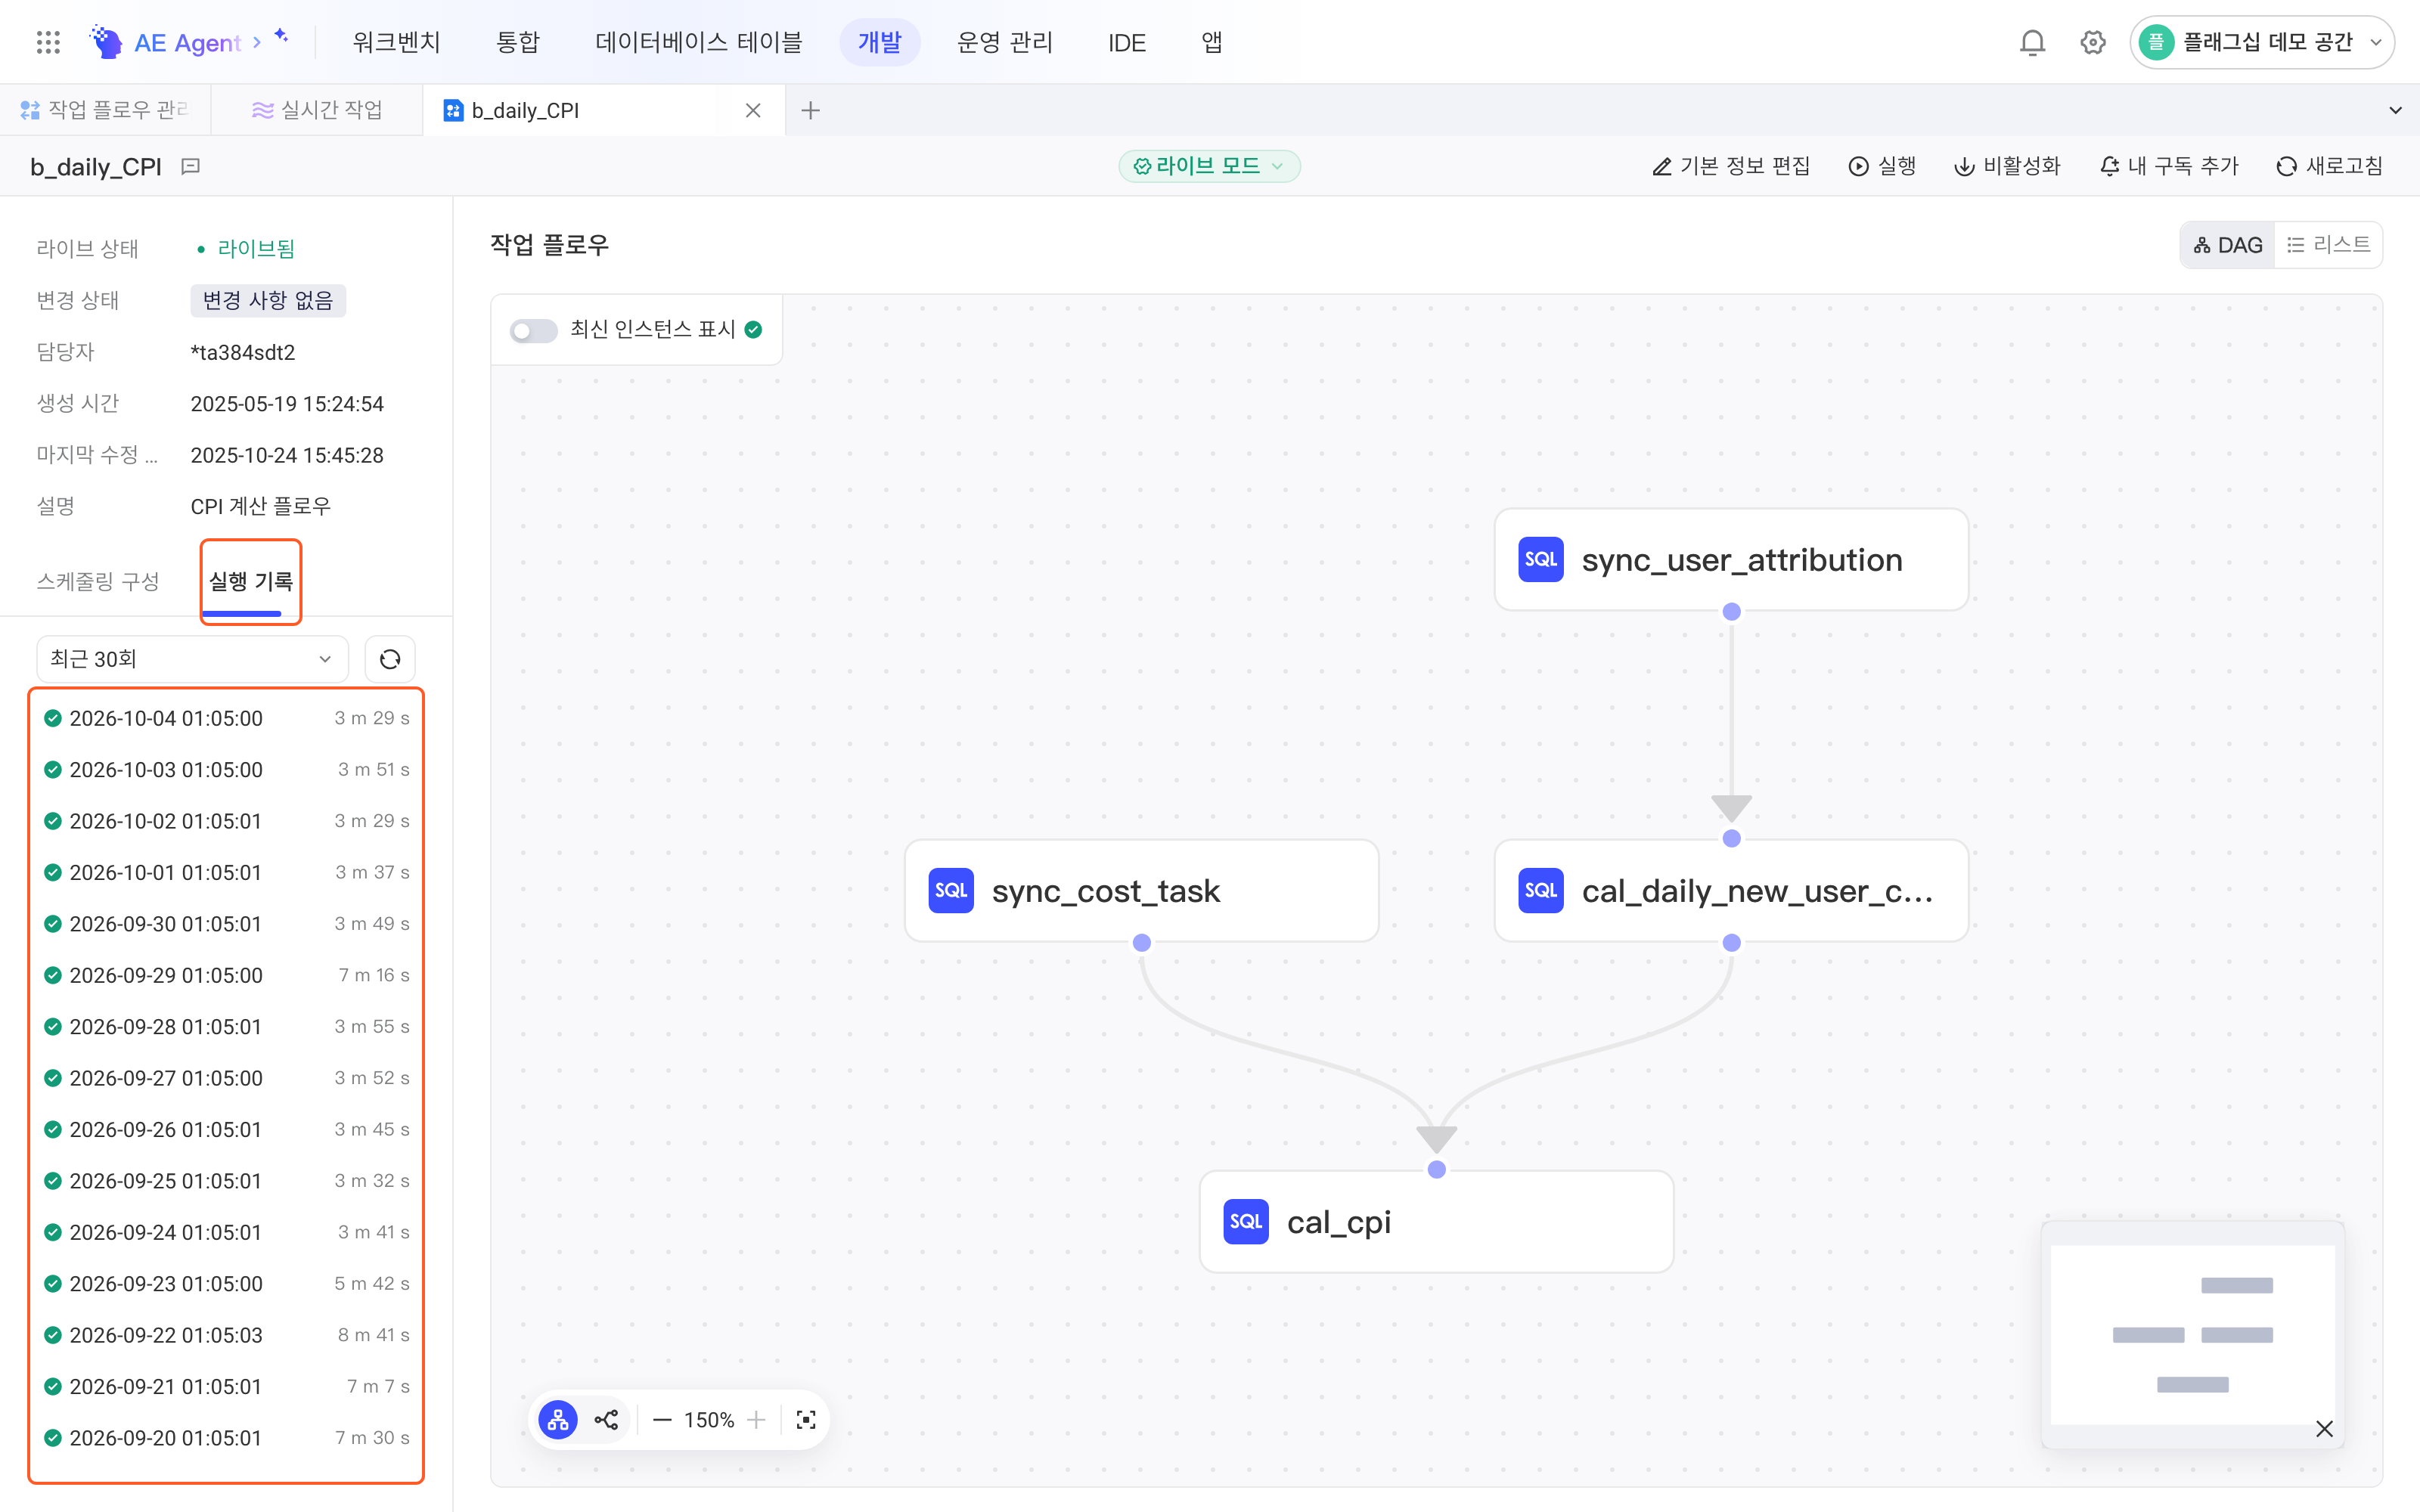This screenshot has width=2420, height=1512.
Task: Click the AE Agent sparkle icon
Action: pos(282,36)
